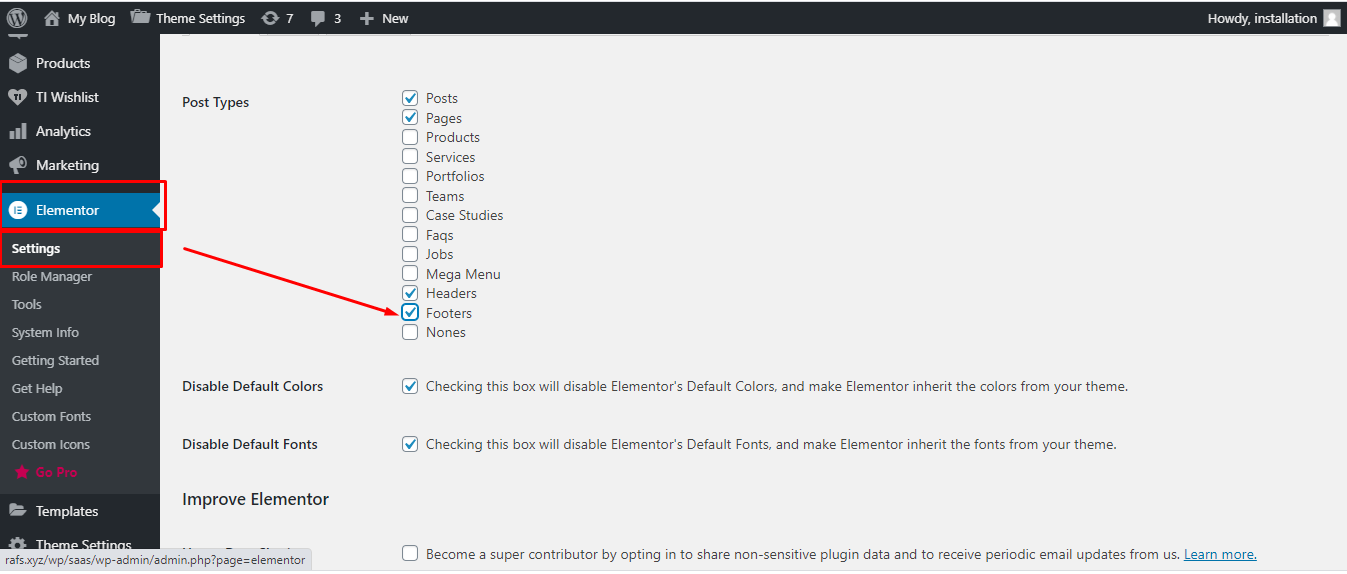Select Custom Fonts submenu item
The width and height of the screenshot is (1347, 574).
point(51,416)
